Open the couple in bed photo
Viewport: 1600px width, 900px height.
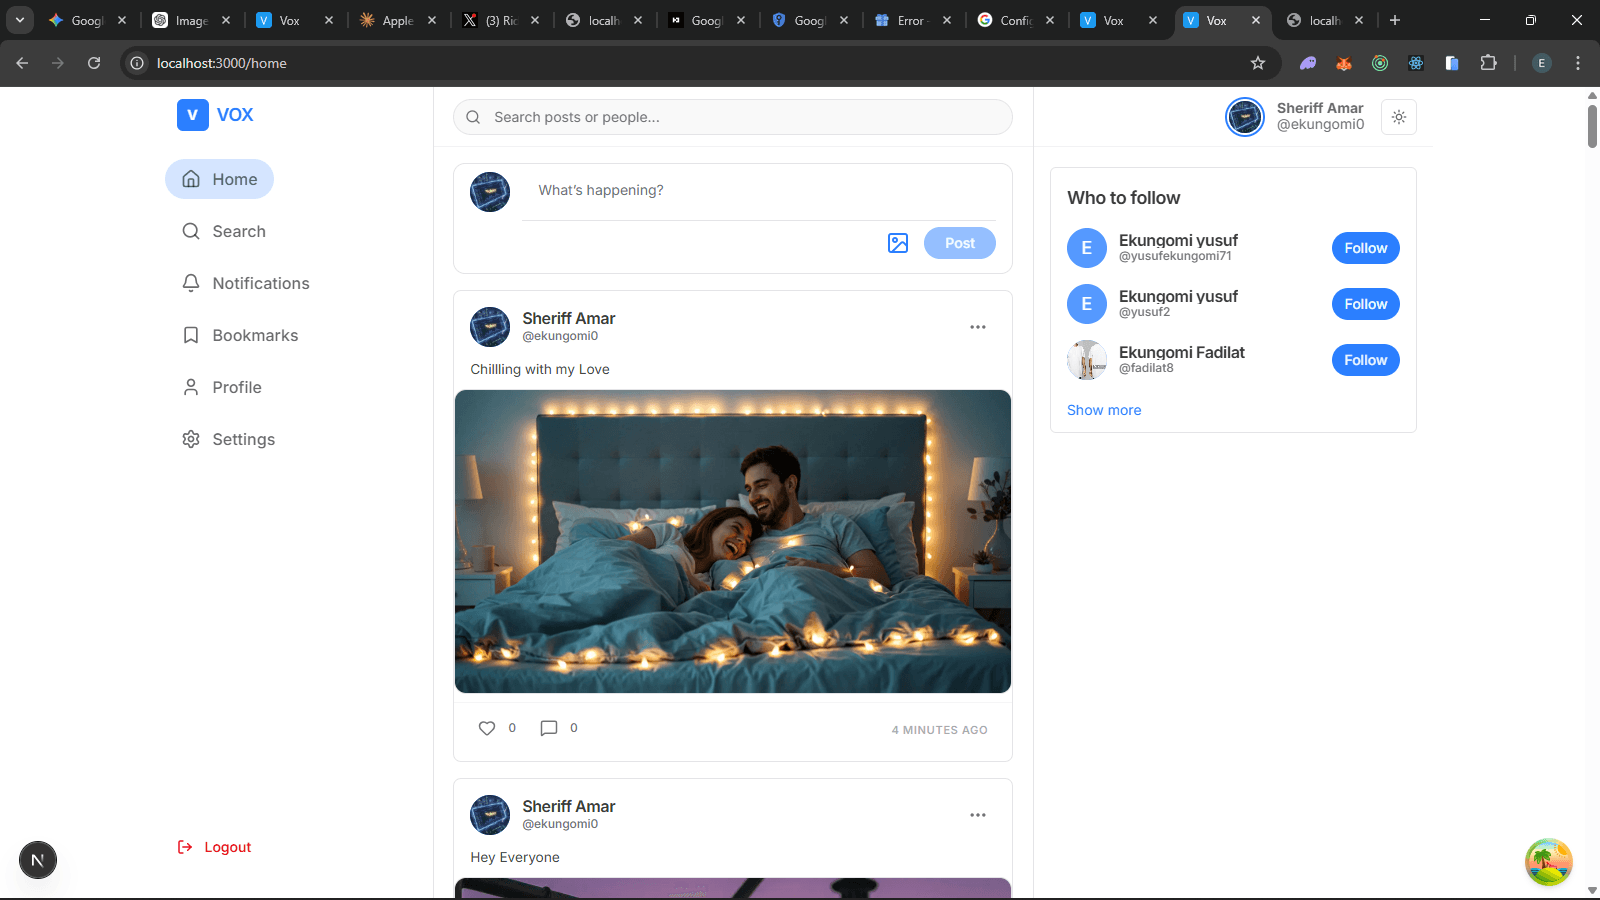click(733, 541)
